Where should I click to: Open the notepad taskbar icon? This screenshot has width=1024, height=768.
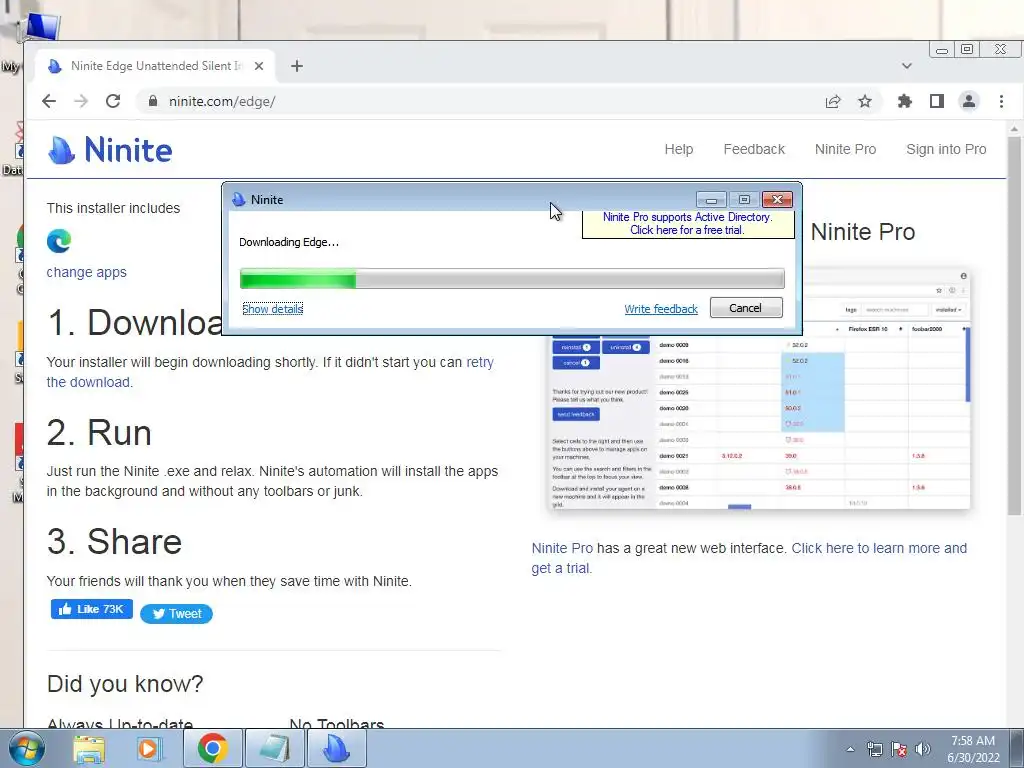(x=274, y=749)
